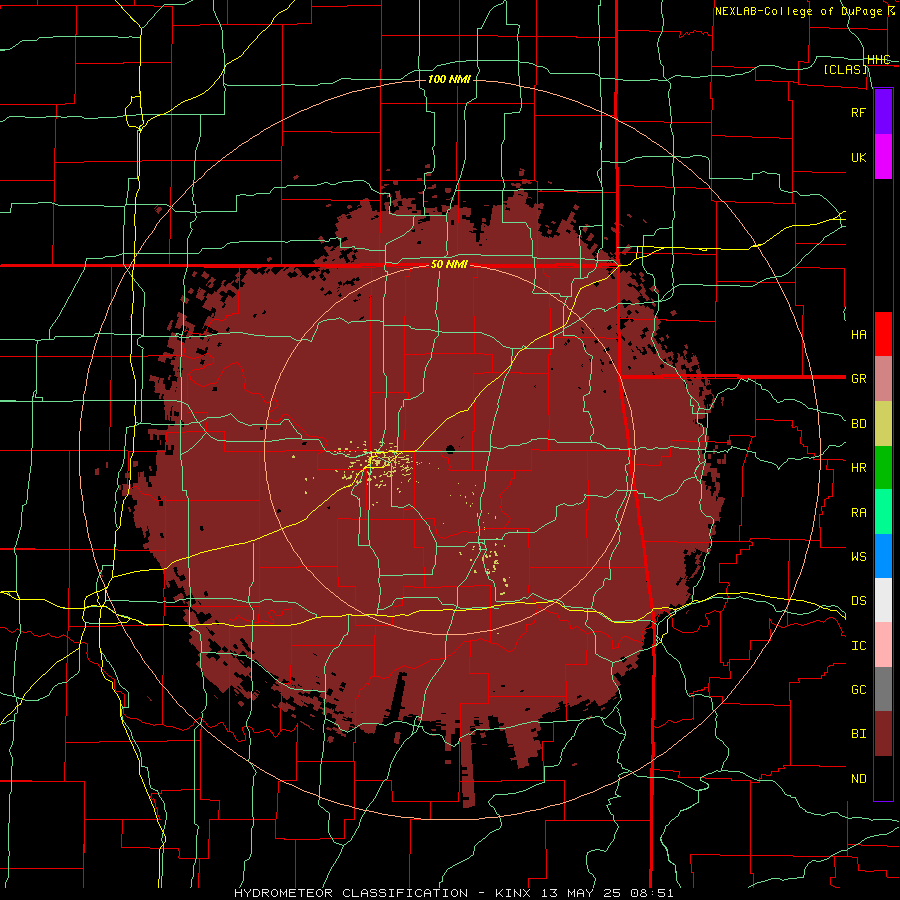
Task: Click the 50 NMI range ring label
Action: [449, 265]
